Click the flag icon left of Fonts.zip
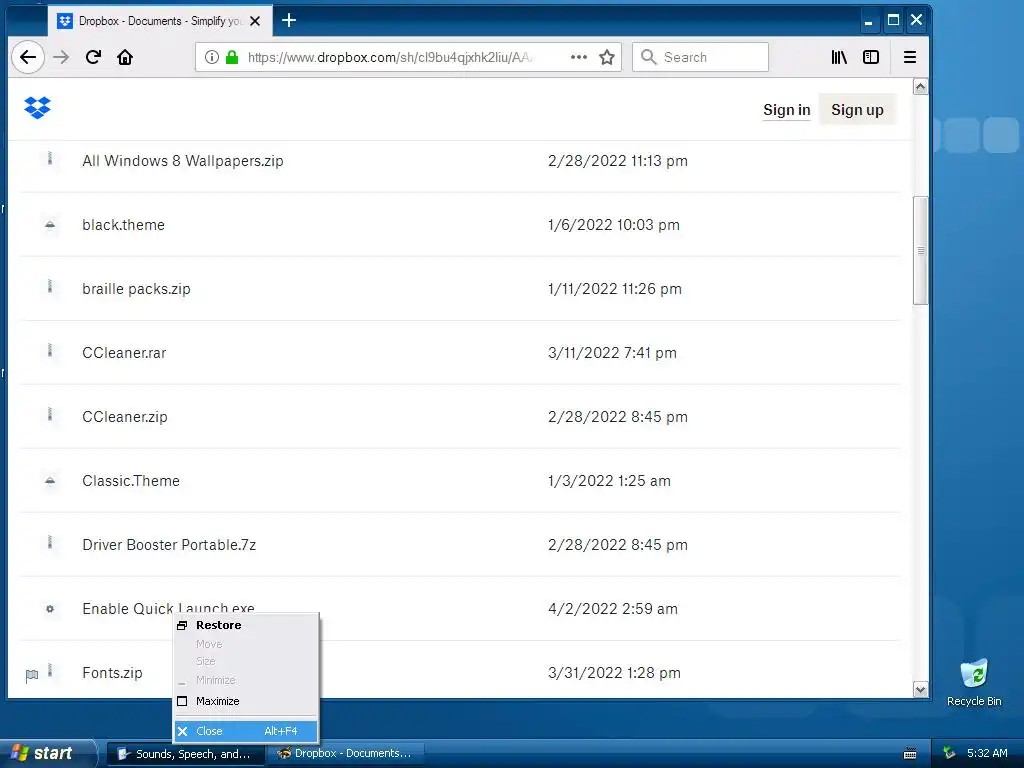The height and width of the screenshot is (768, 1024). pyautogui.click(x=31, y=675)
